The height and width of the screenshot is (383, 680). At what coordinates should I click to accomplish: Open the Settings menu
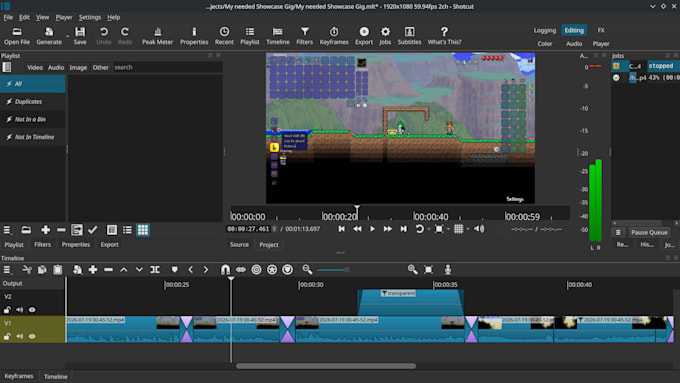[90, 17]
